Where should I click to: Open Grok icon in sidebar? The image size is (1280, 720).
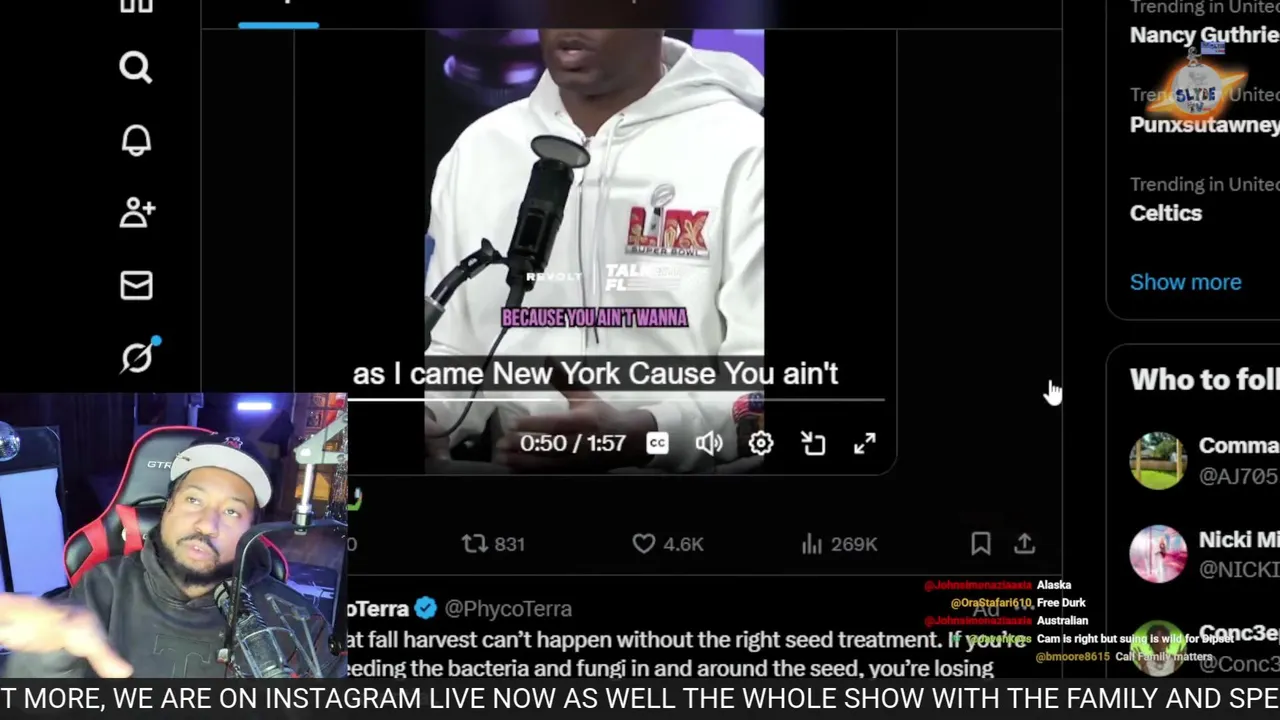tap(139, 356)
